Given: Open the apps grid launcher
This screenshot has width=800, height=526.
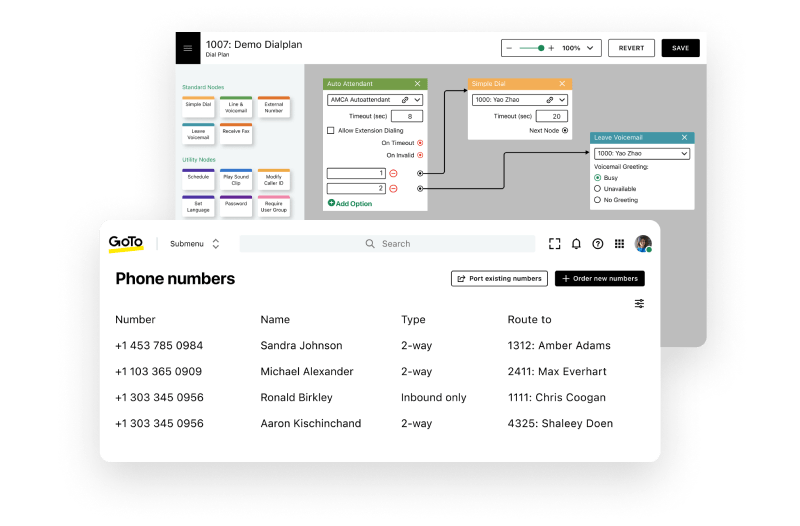Looking at the screenshot, I should click(619, 243).
